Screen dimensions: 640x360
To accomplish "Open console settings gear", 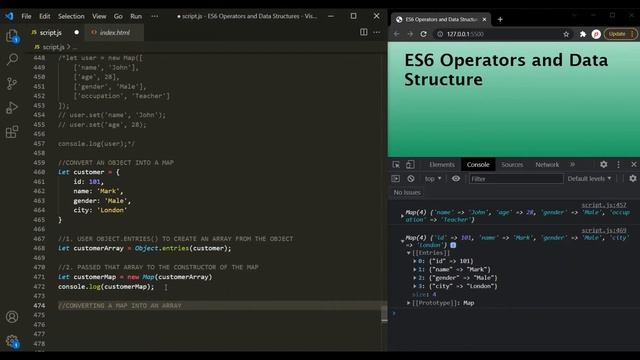I will (633, 179).
